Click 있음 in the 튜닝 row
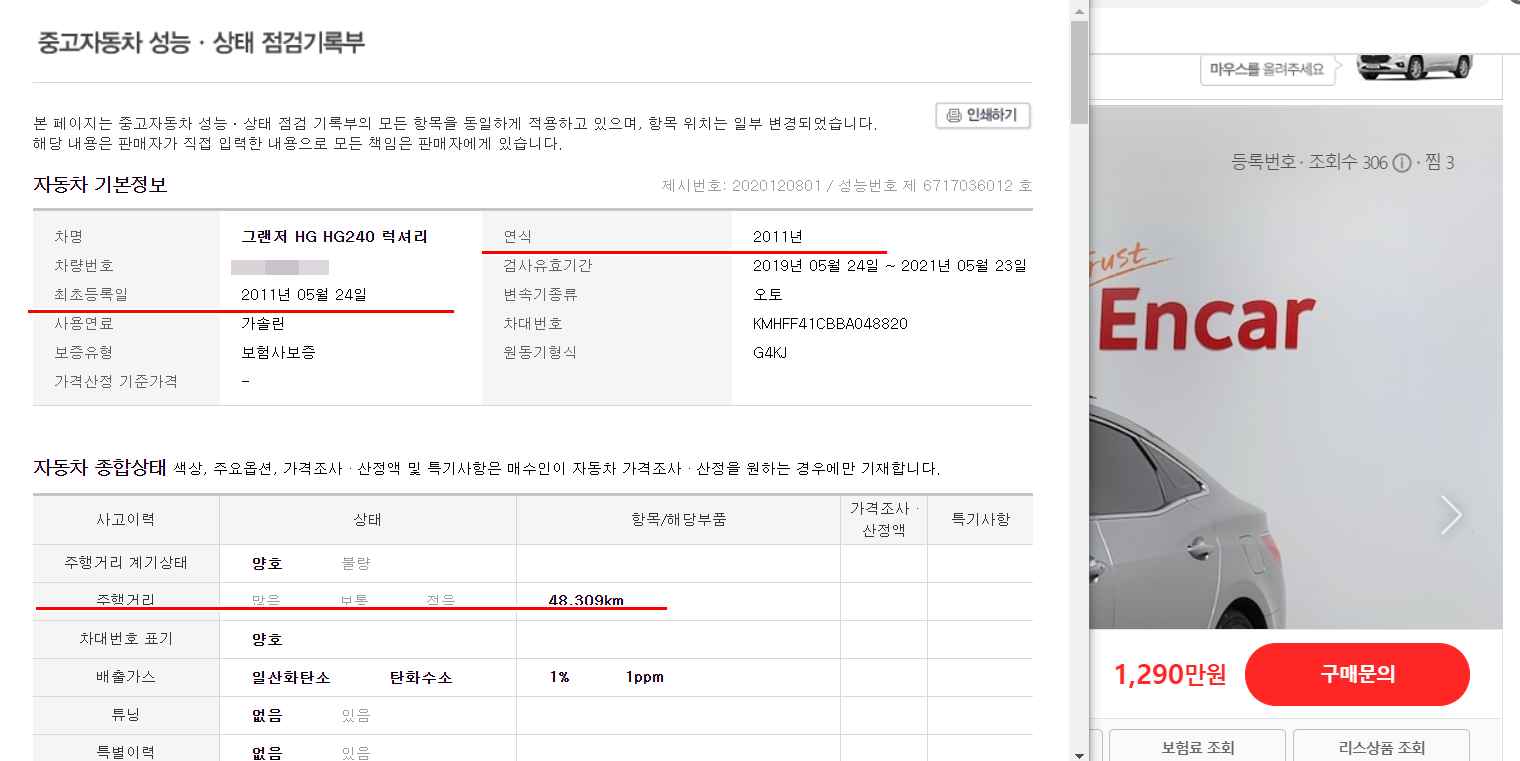Image resolution: width=1520 pixels, height=761 pixels. pyautogui.click(x=356, y=716)
